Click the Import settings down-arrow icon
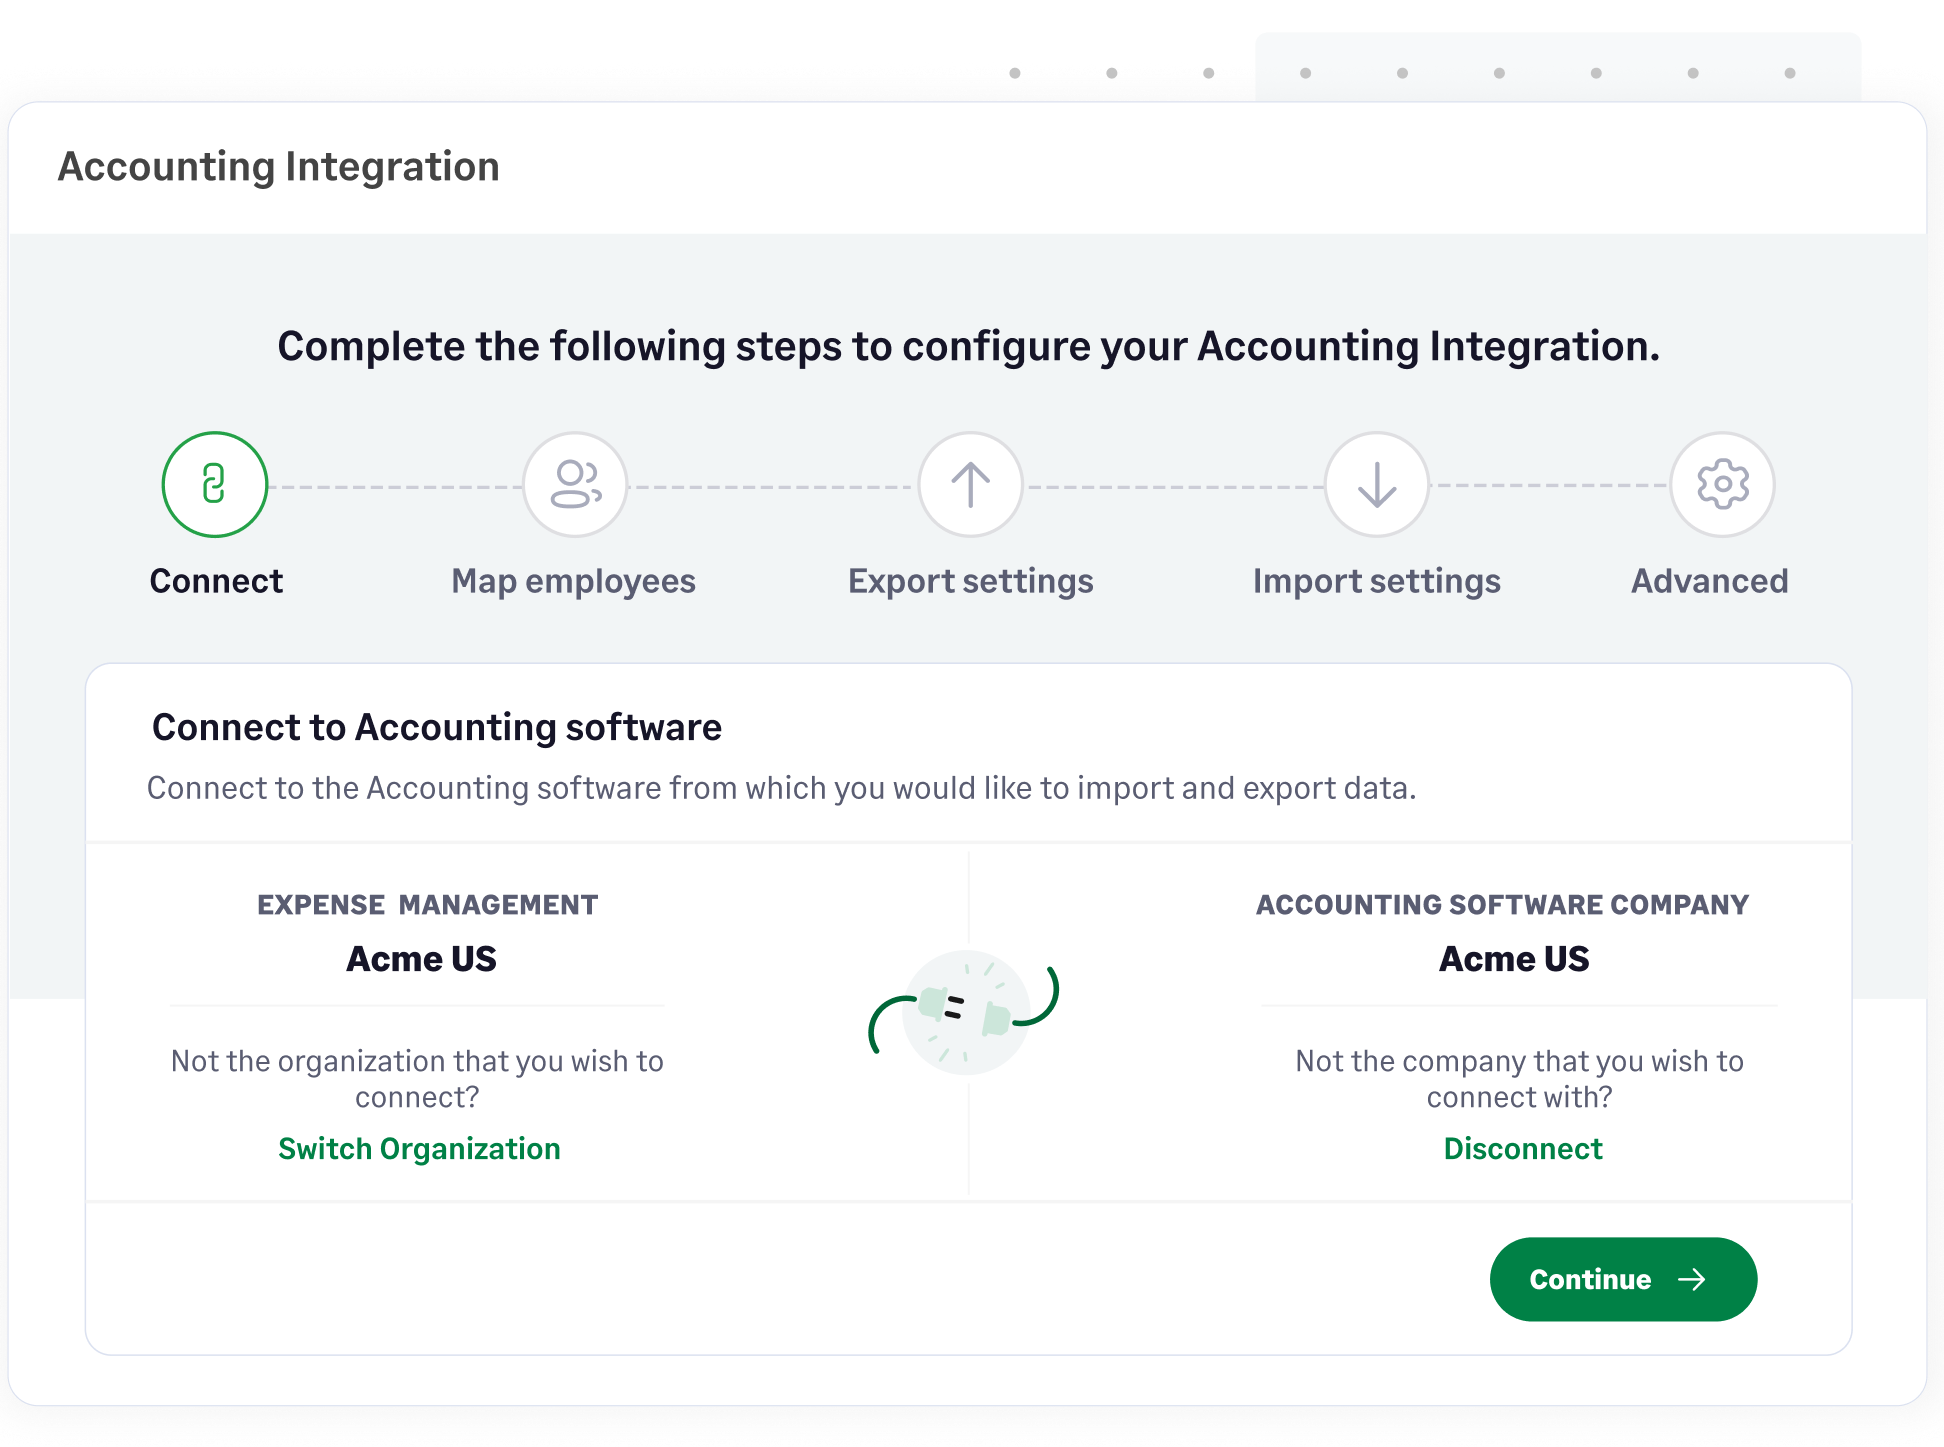 1376,485
